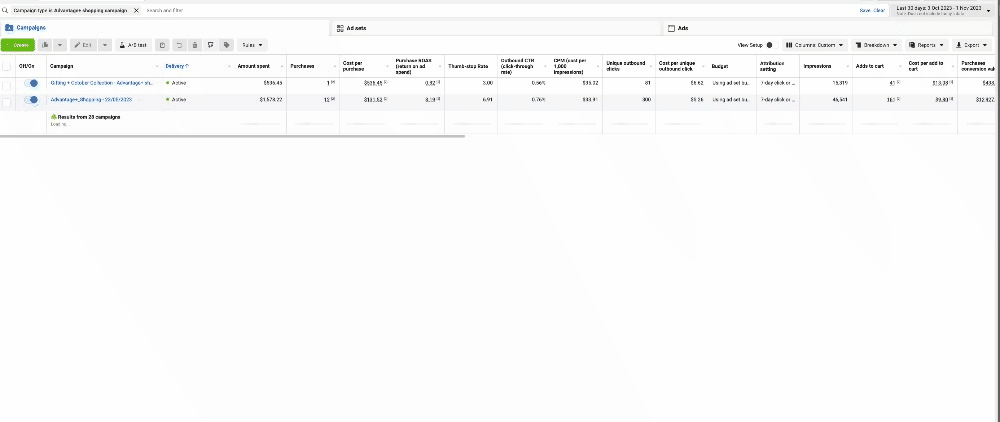Screen dimensions: 1000x422
Task: Tick checkbox for Gifting October Collection row
Action: (6, 85)
